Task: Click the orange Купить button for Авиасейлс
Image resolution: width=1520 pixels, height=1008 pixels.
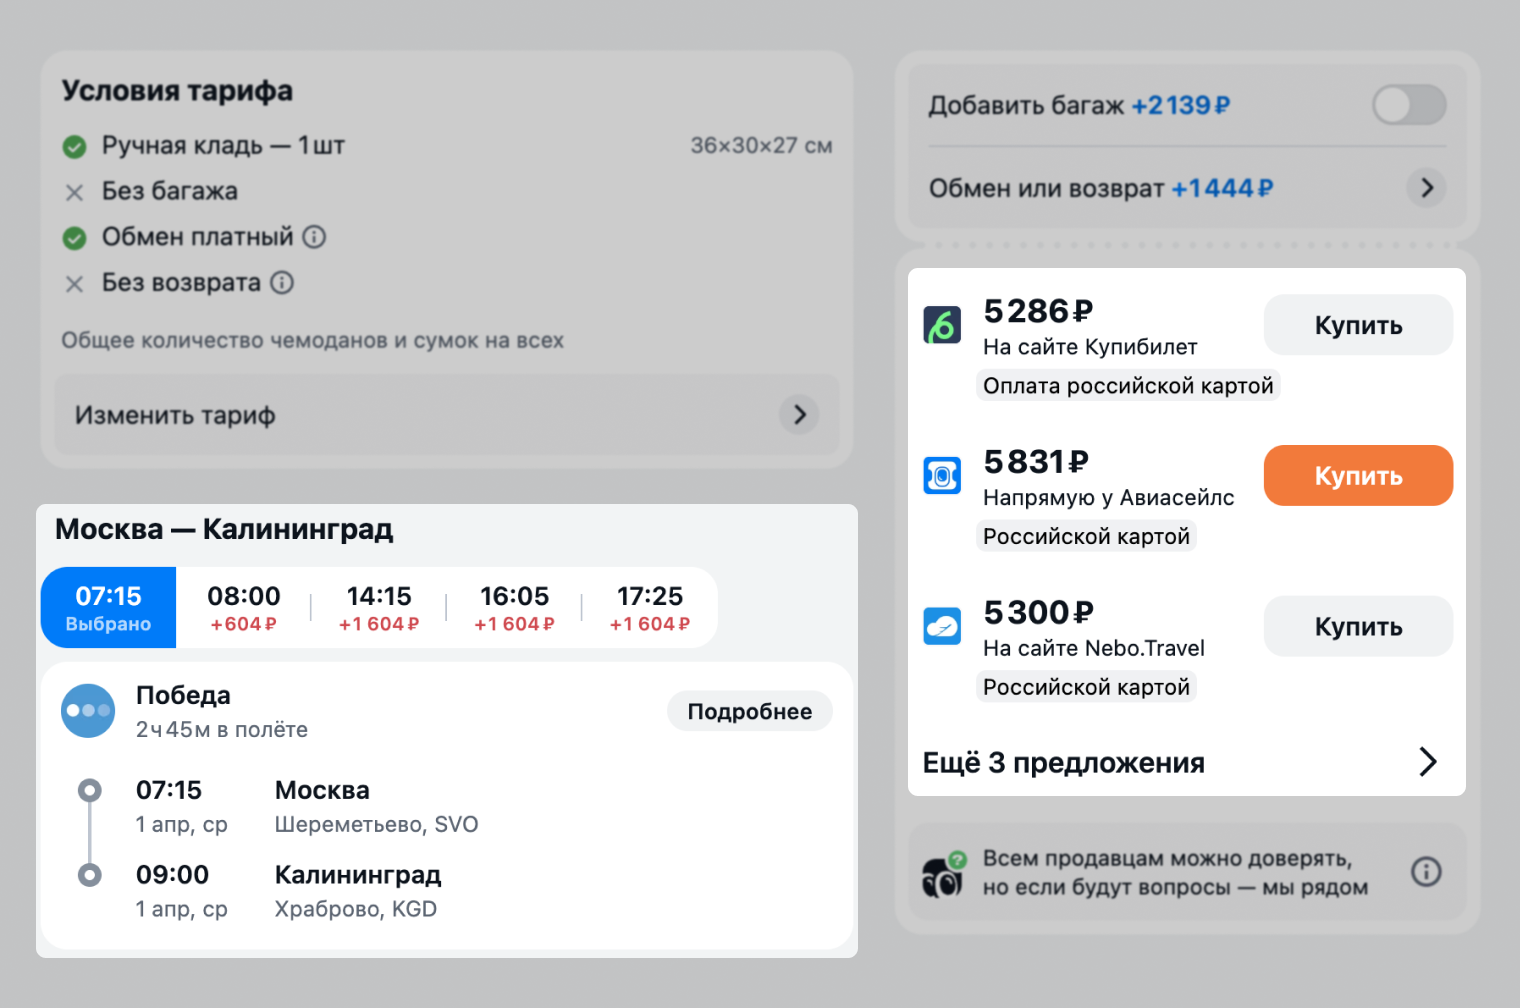Action: [x=1358, y=475]
